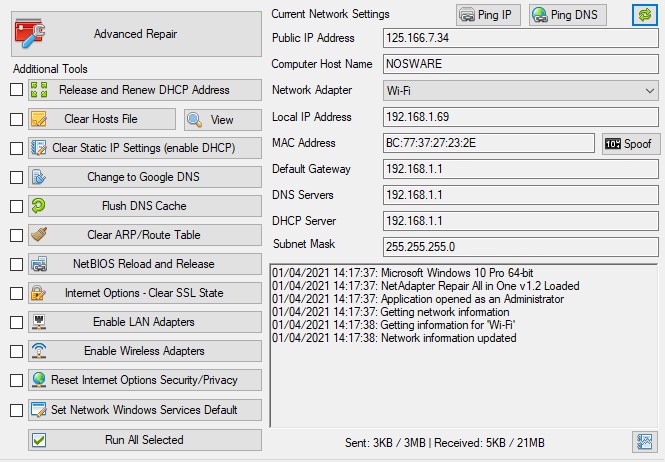
Task: Click the Default Gateway field
Action: pos(521,169)
